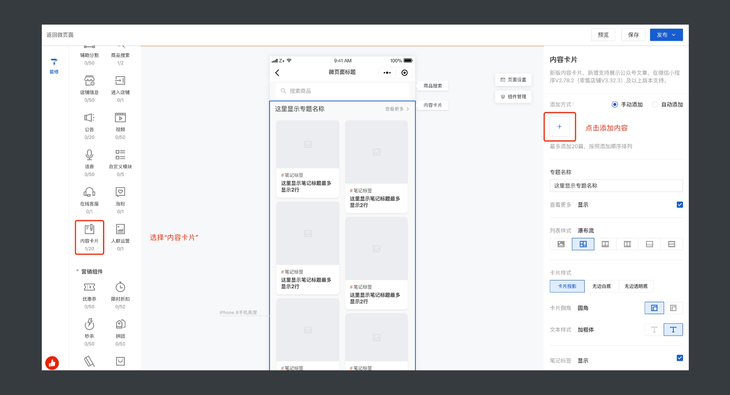This screenshot has width=730, height=395.
Task: Click the 保存 save button
Action: coord(633,35)
